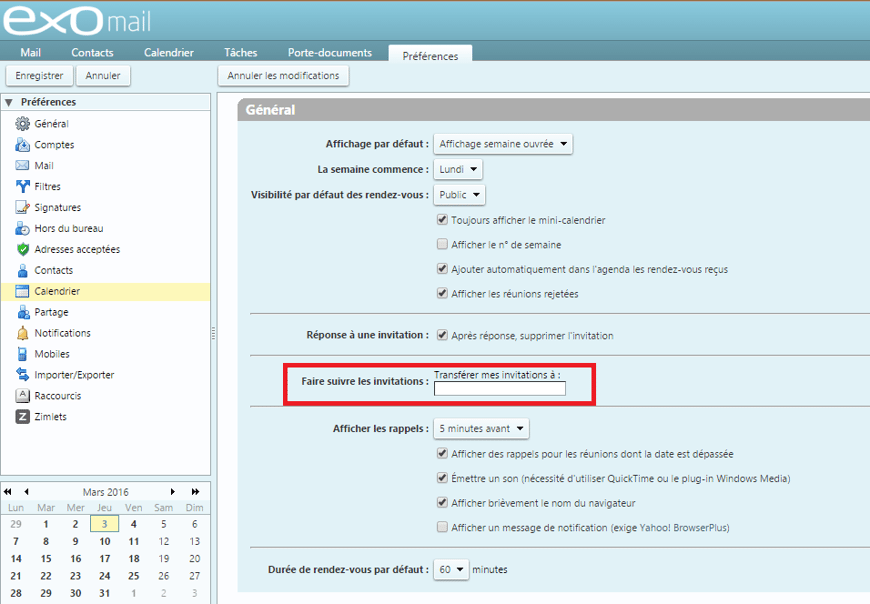This screenshot has height=604, width=870.
Task: Toggle Toujours afficher le mini-calendrier checkbox
Action: click(x=442, y=220)
